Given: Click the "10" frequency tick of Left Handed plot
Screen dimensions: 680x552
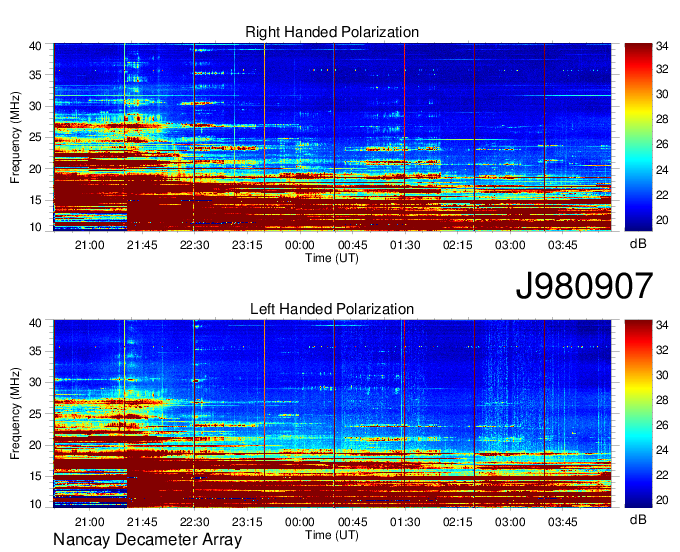Looking at the screenshot, I should coord(36,504).
